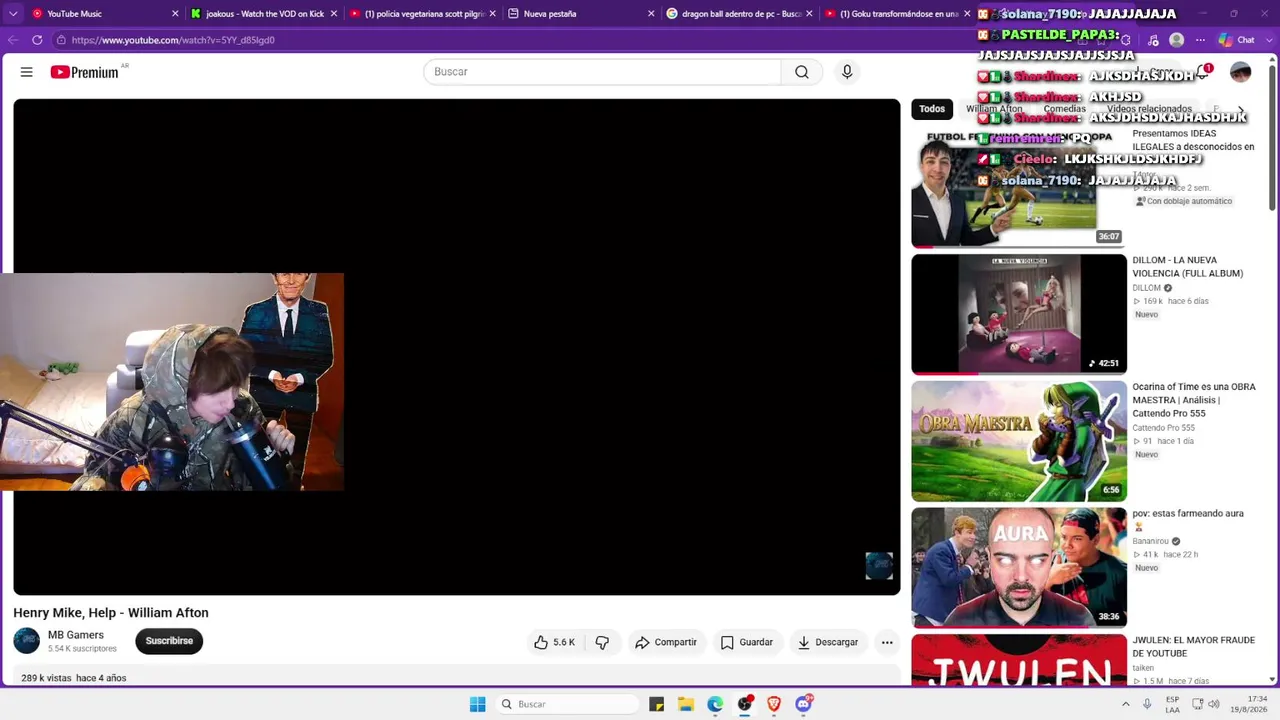Open the Windows Start menu
The width and height of the screenshot is (1280, 720).
pos(478,704)
